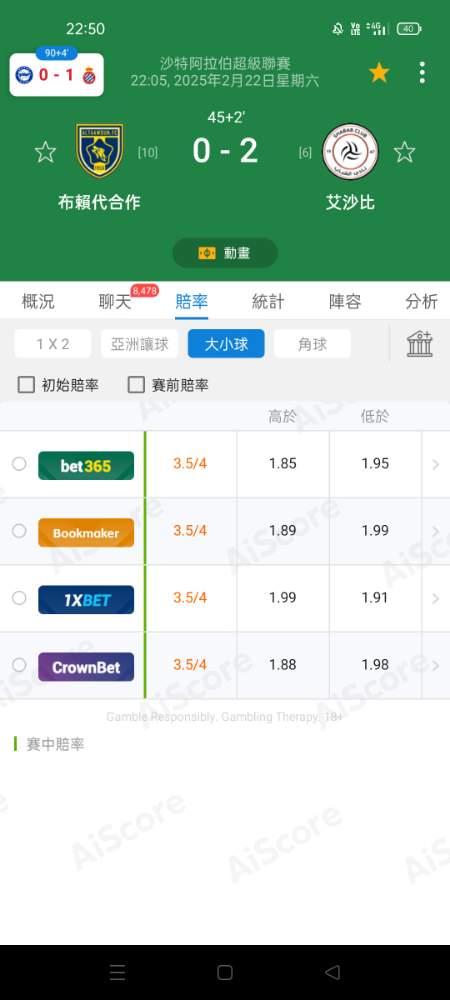
Task: Tap 1XBET under odds 1.91
Action: pos(375,598)
